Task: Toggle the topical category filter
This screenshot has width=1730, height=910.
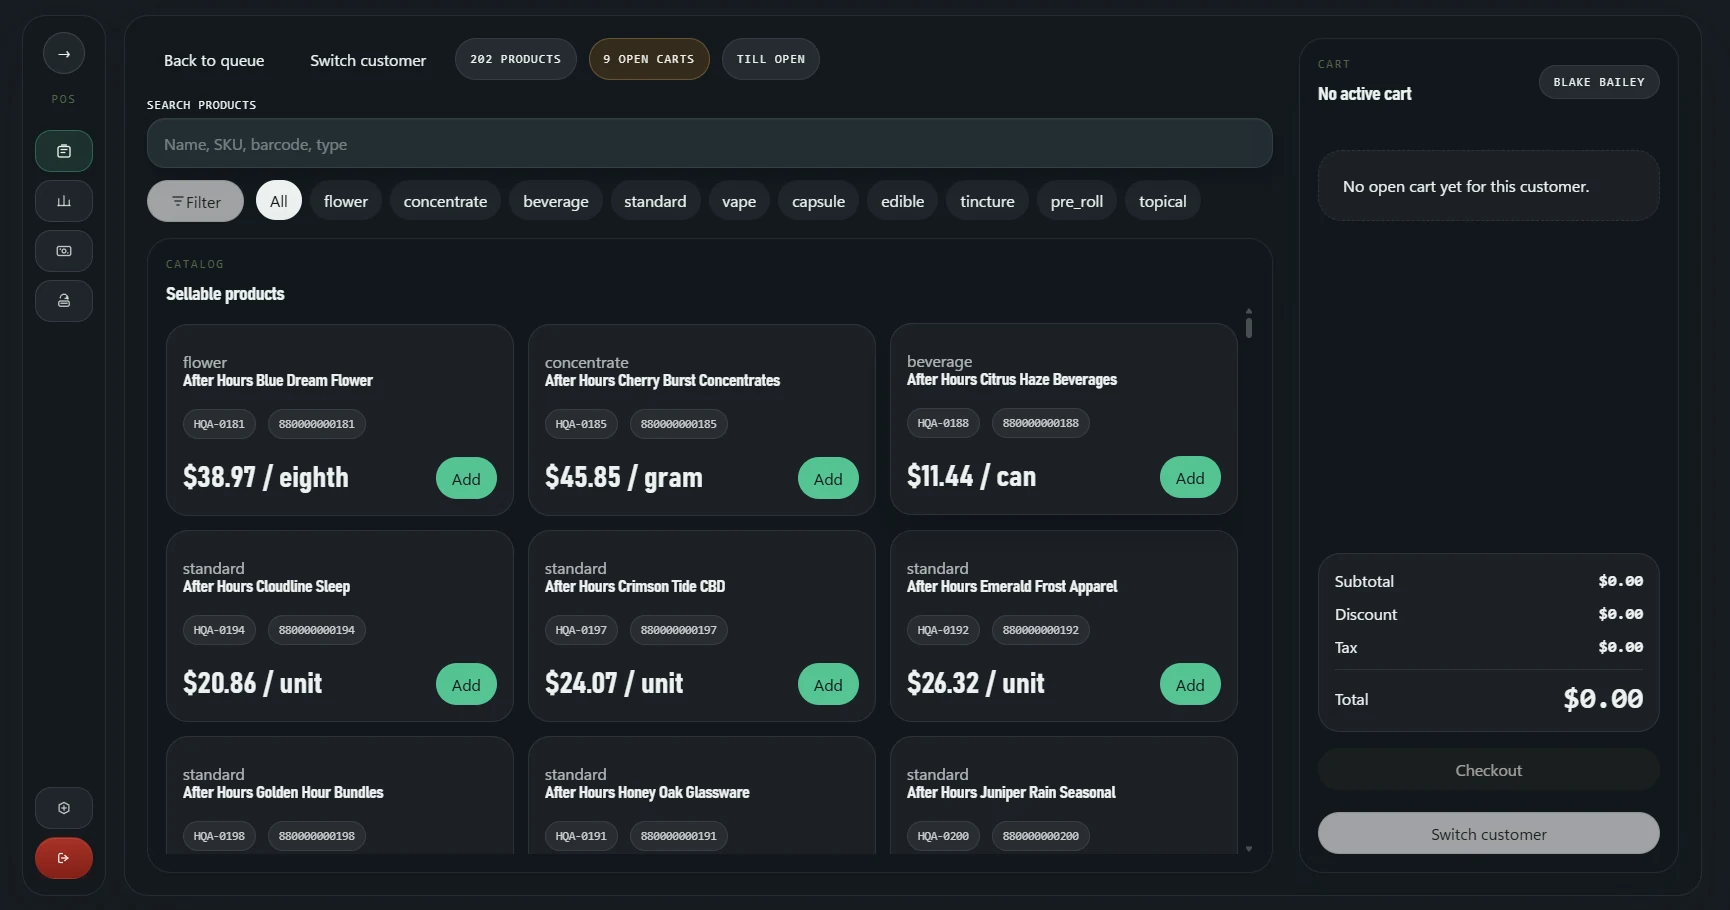Action: [1161, 200]
